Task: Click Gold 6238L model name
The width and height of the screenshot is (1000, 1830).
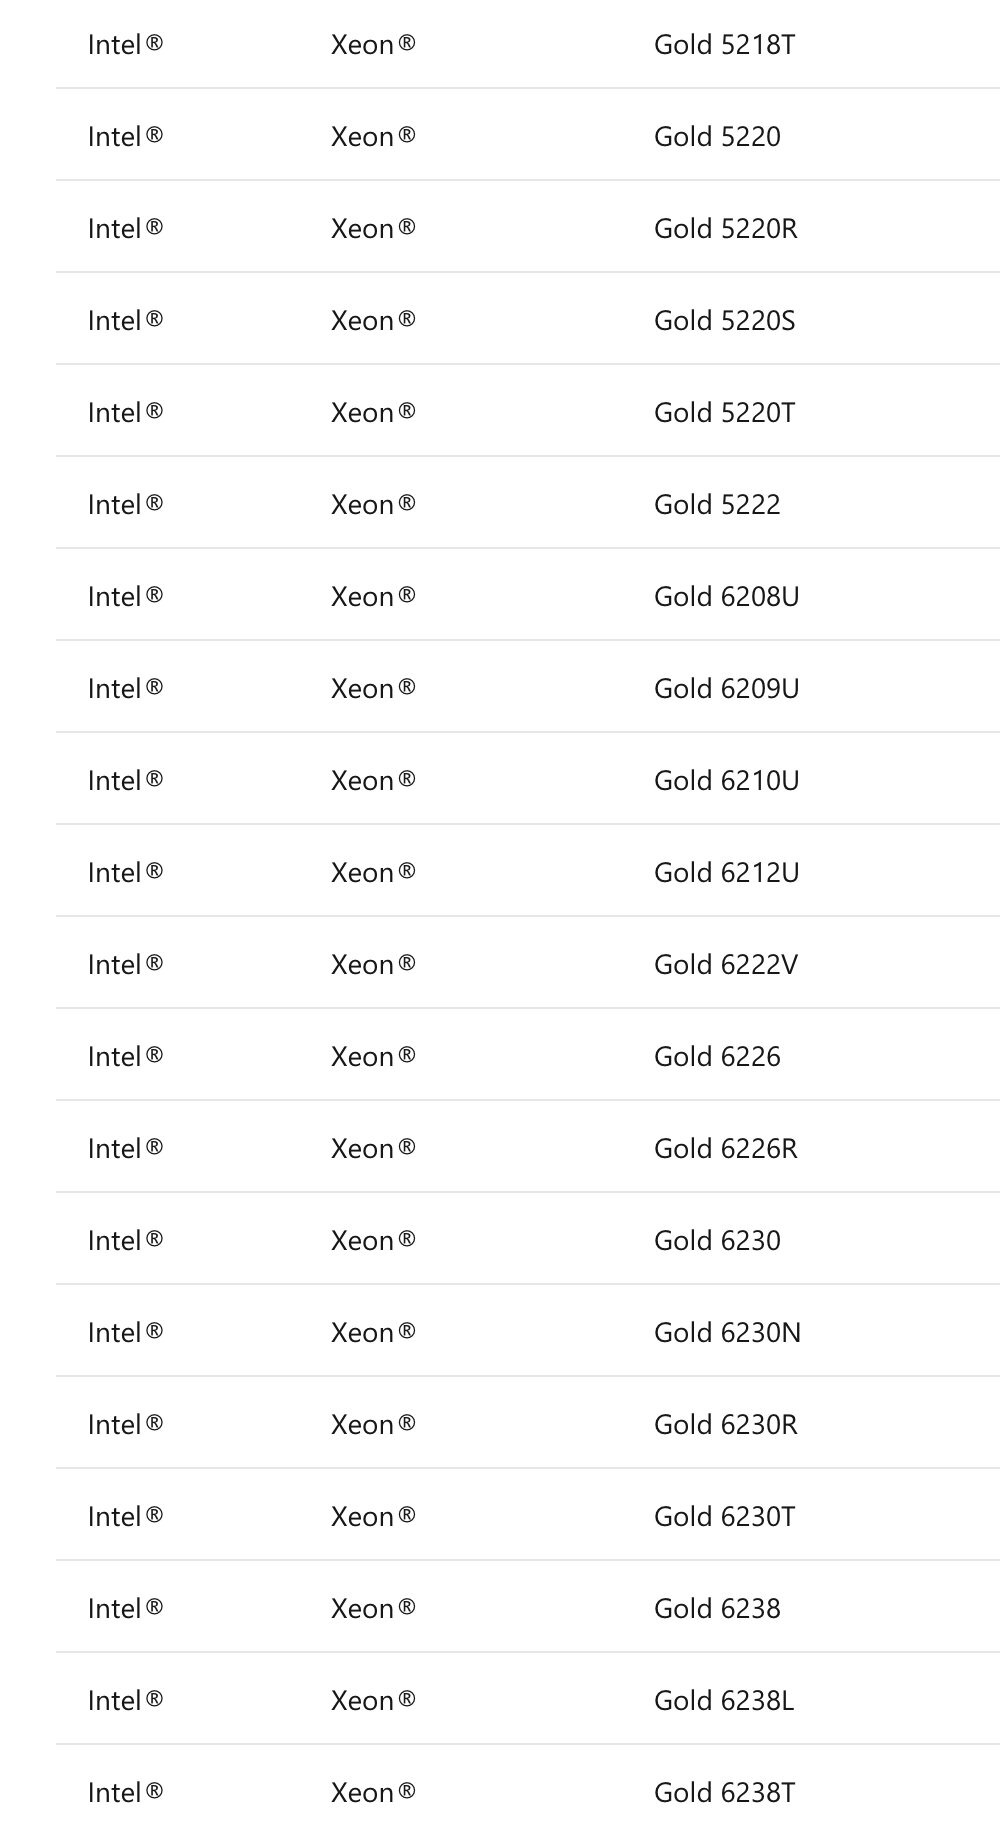Action: point(723,1701)
